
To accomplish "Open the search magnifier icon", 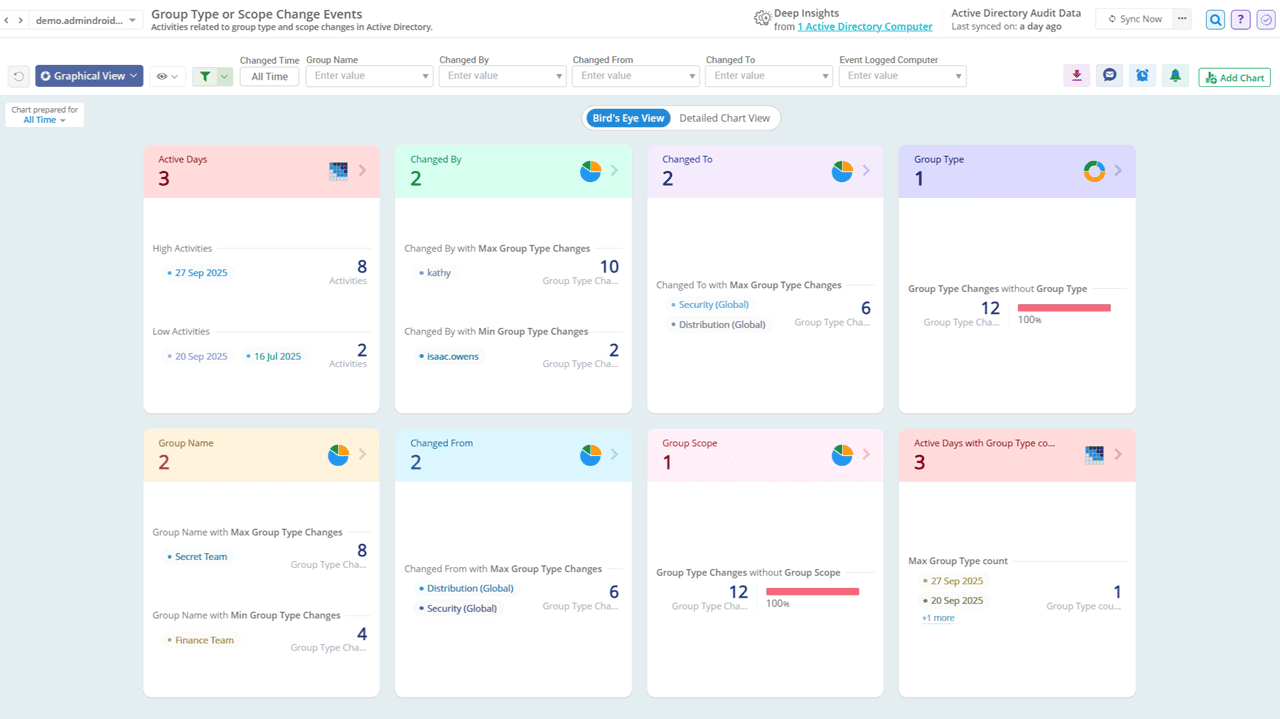I will coord(1215,20).
